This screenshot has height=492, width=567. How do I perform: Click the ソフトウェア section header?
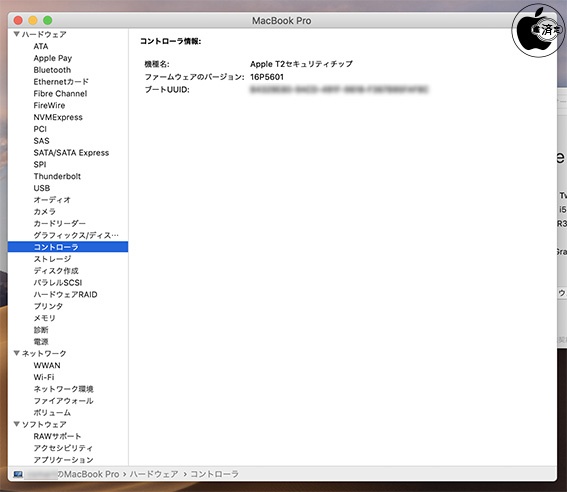[x=44, y=424]
